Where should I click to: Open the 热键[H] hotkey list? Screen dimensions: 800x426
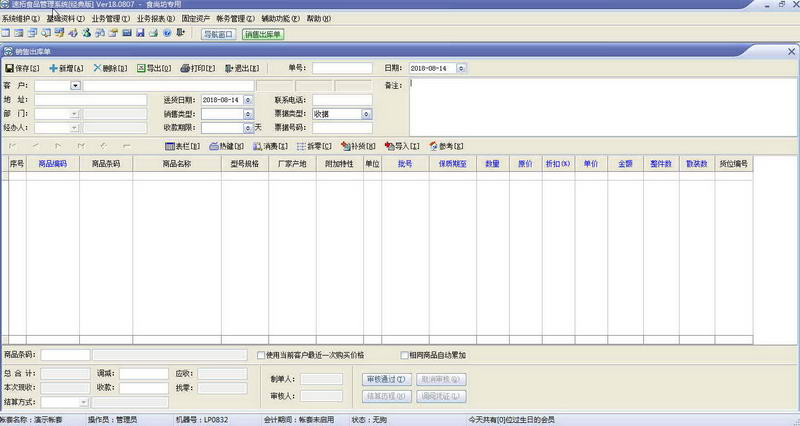pos(227,146)
